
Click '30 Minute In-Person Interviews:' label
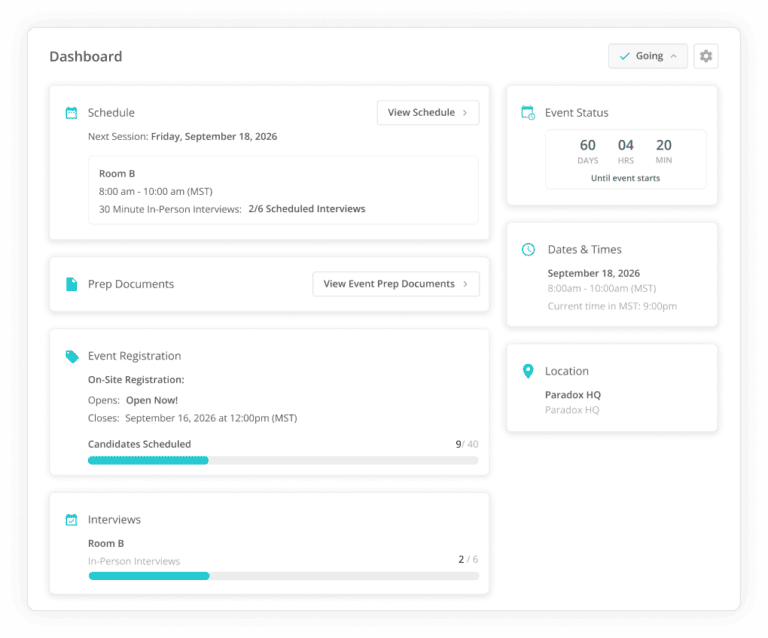170,210
